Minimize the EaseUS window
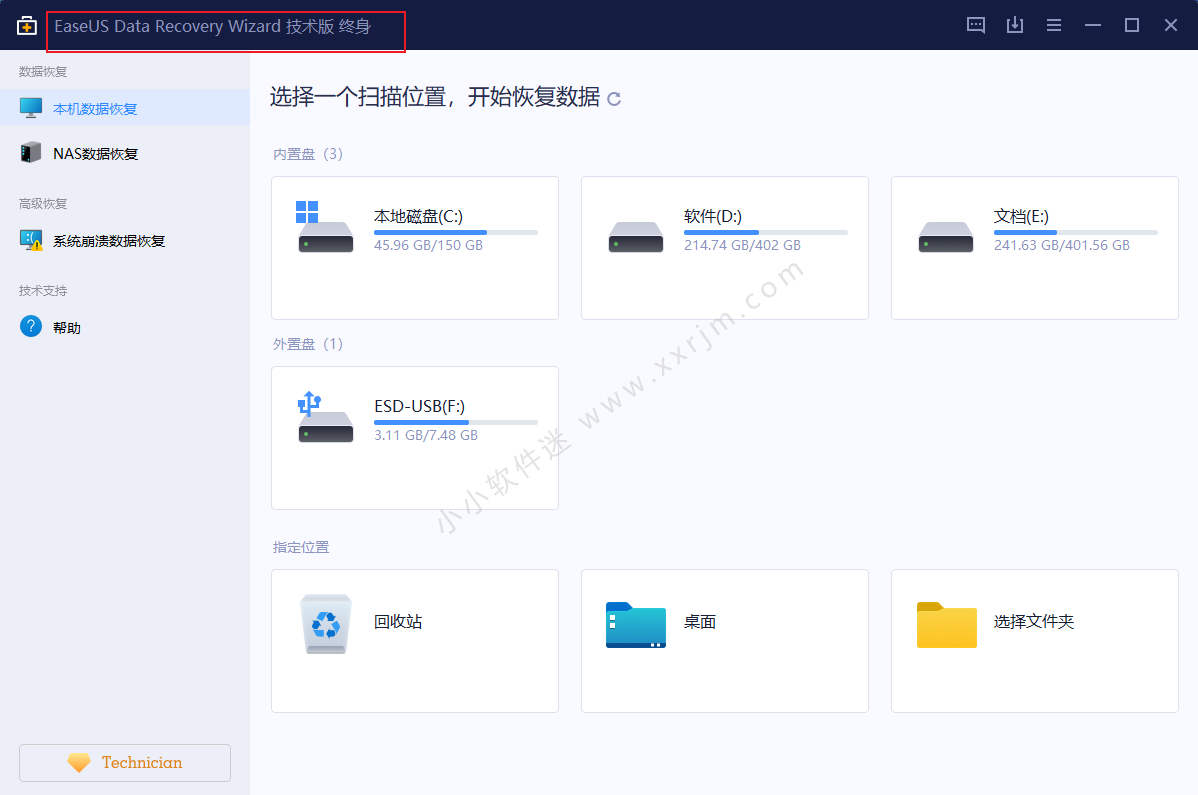The width and height of the screenshot is (1198, 795). (x=1093, y=25)
